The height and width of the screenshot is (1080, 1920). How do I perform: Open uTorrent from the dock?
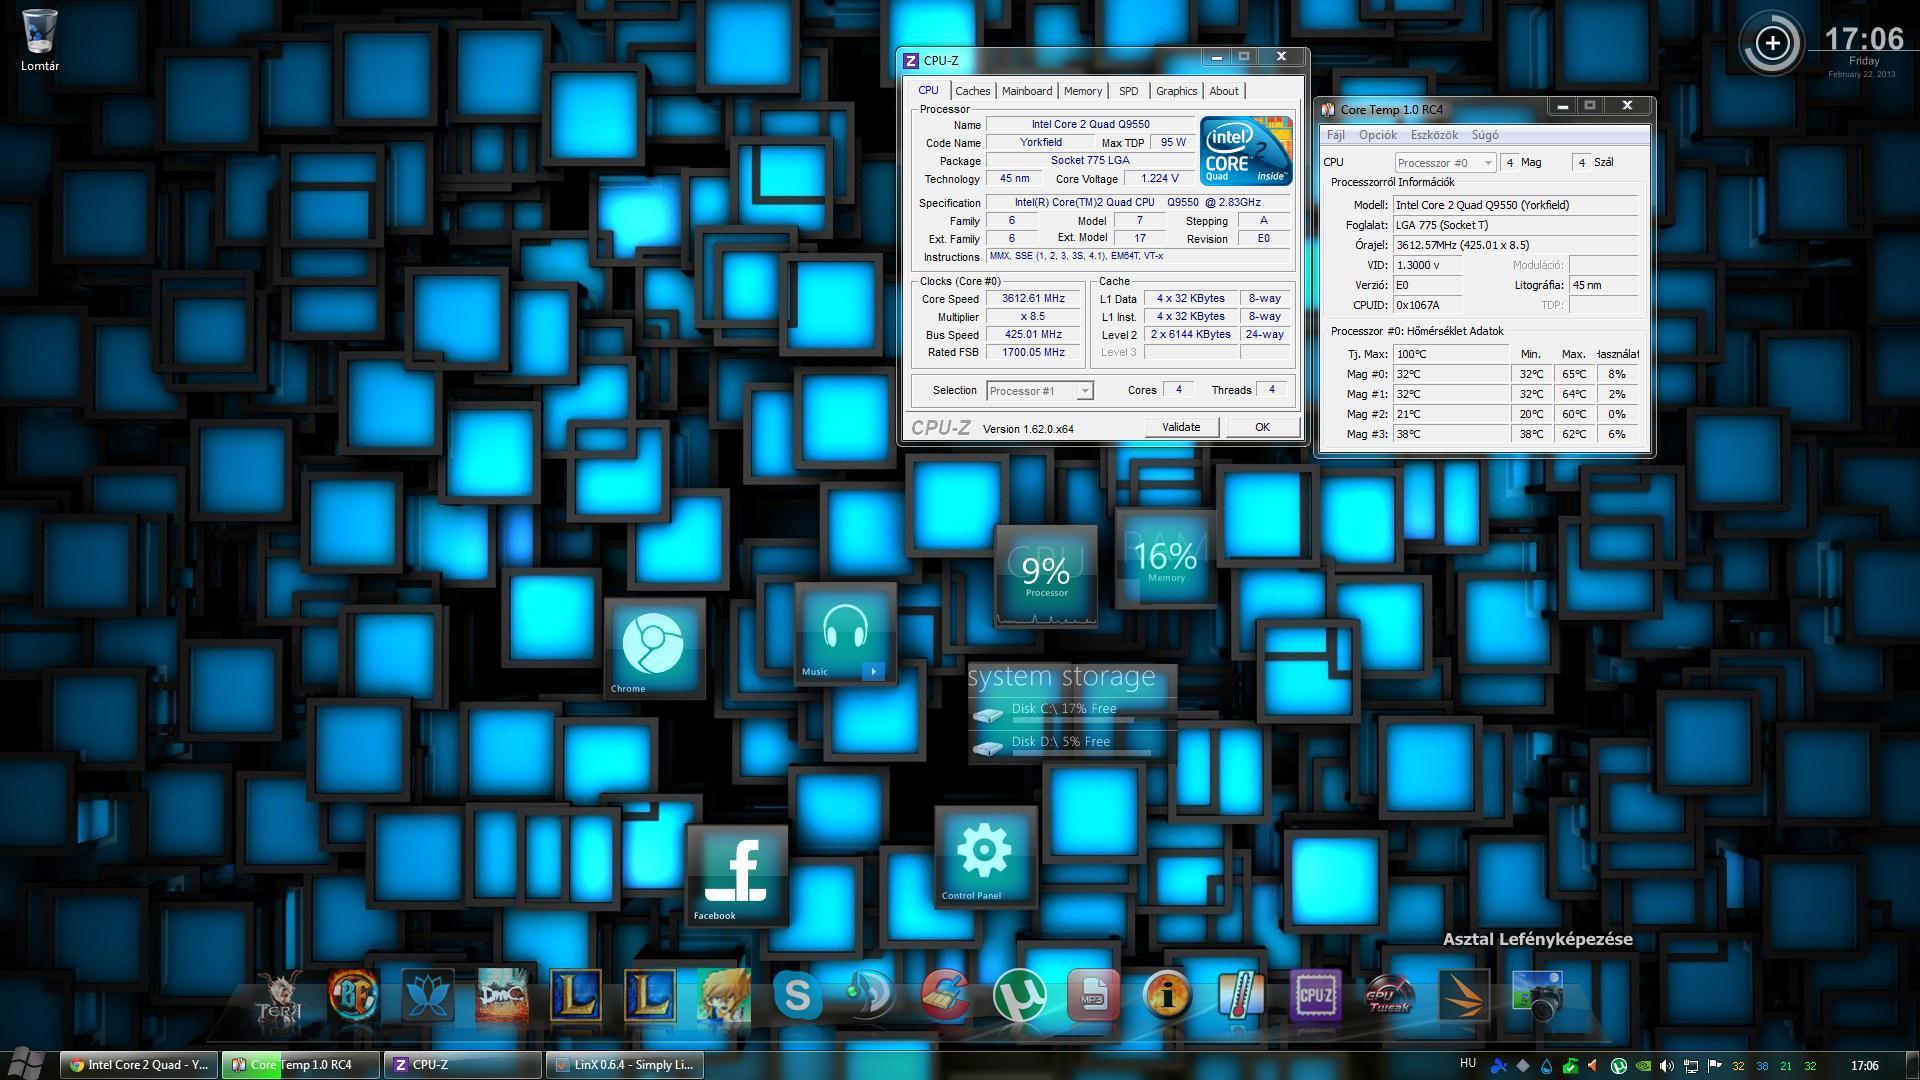pyautogui.click(x=1019, y=996)
